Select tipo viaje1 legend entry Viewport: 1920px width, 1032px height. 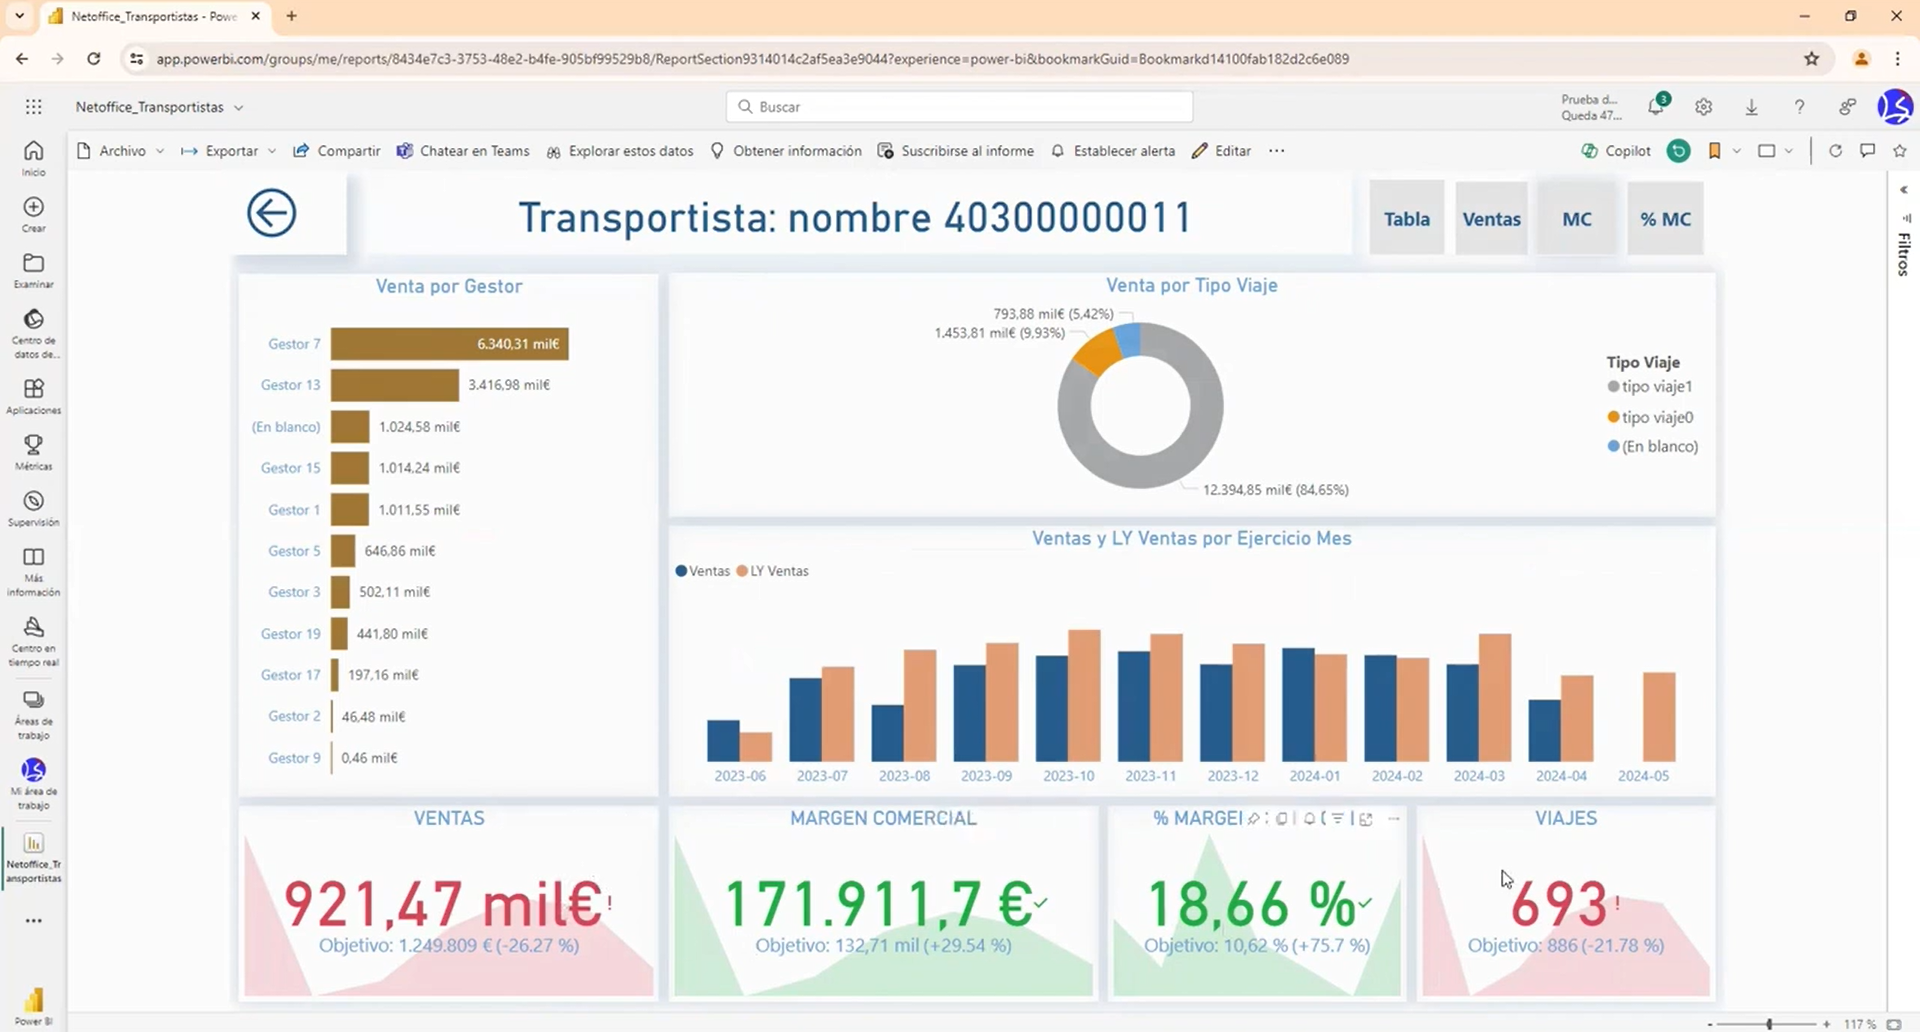pos(1650,387)
